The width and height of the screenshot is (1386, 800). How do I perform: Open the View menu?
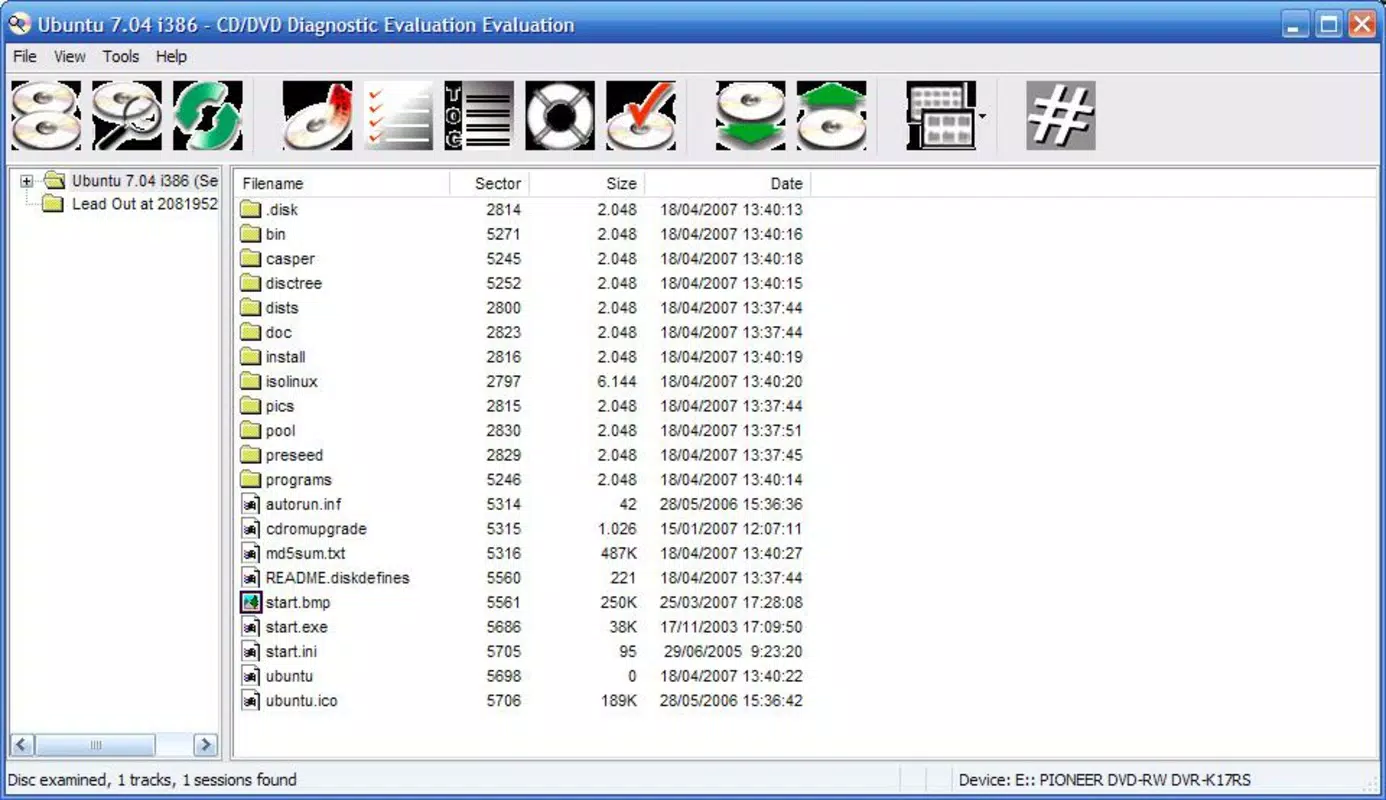coord(70,57)
